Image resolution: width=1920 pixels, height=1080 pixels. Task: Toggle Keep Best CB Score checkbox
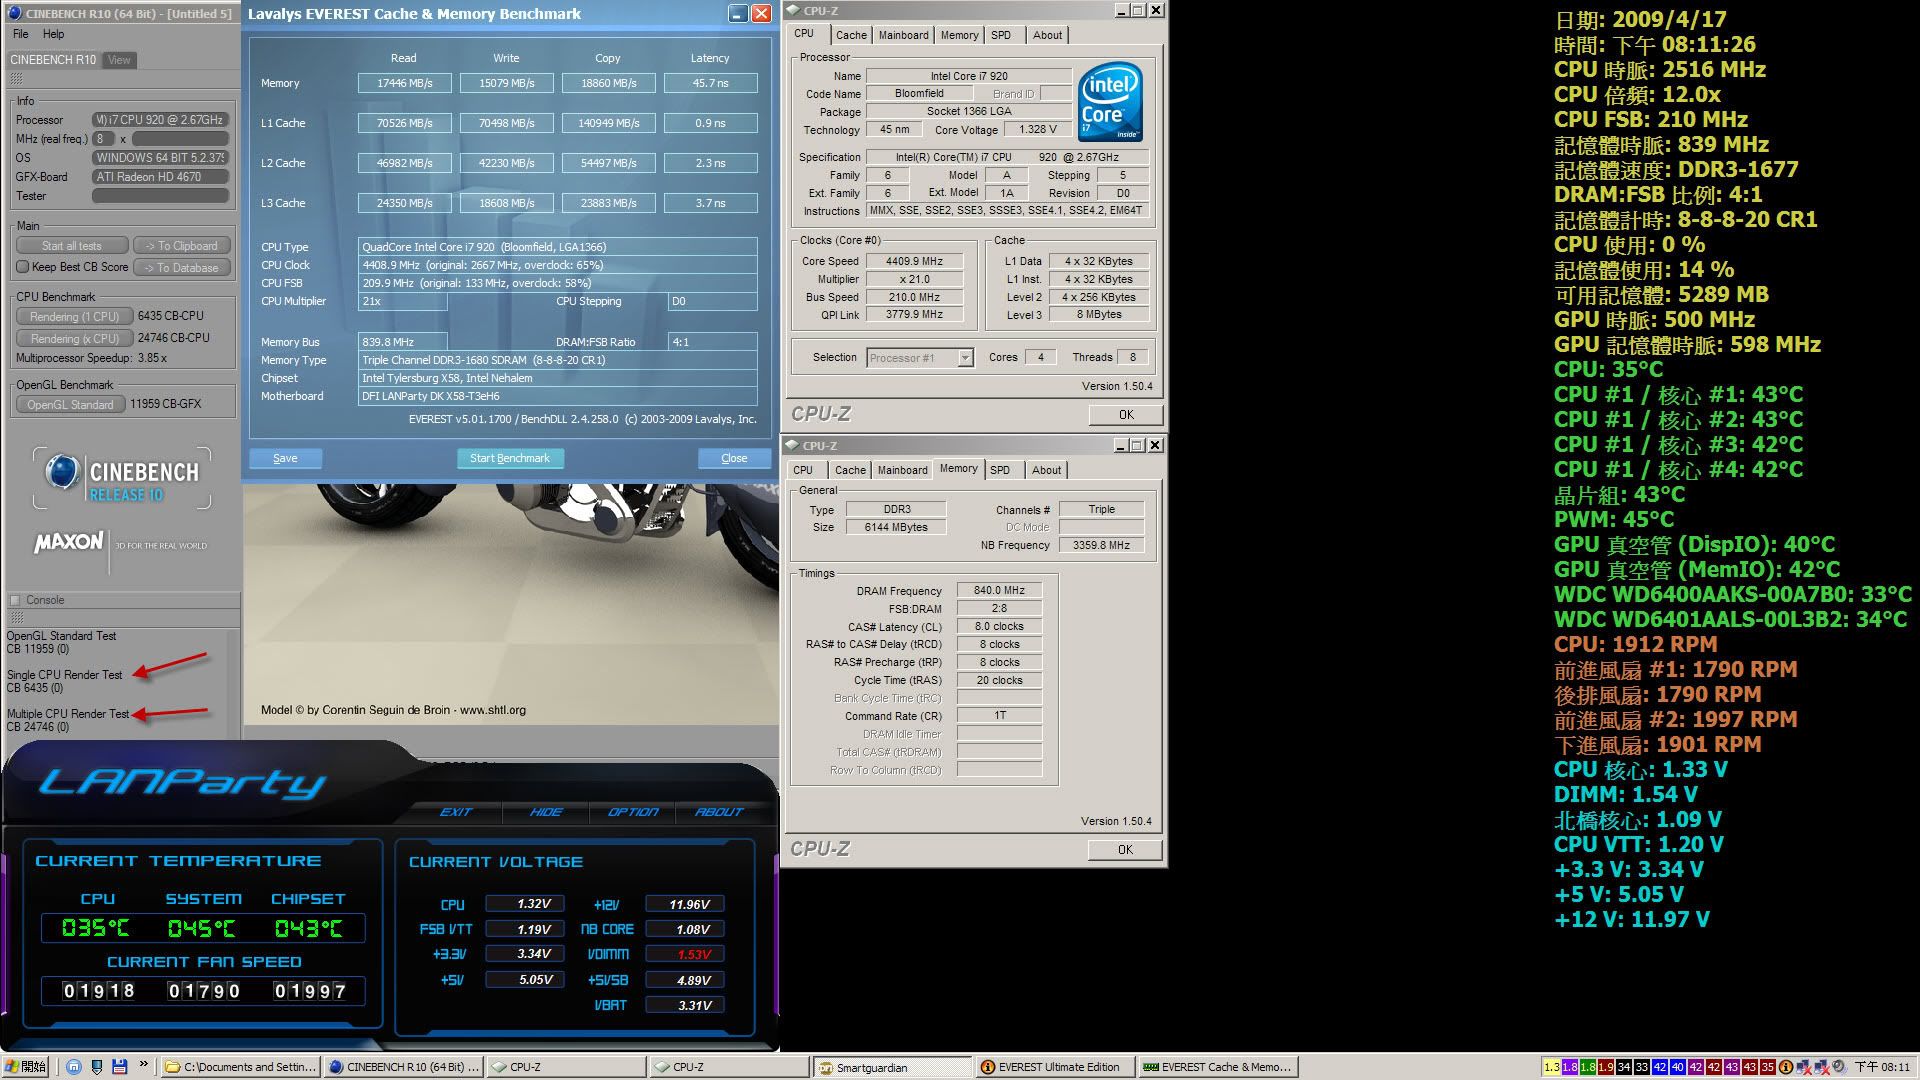tap(23, 267)
